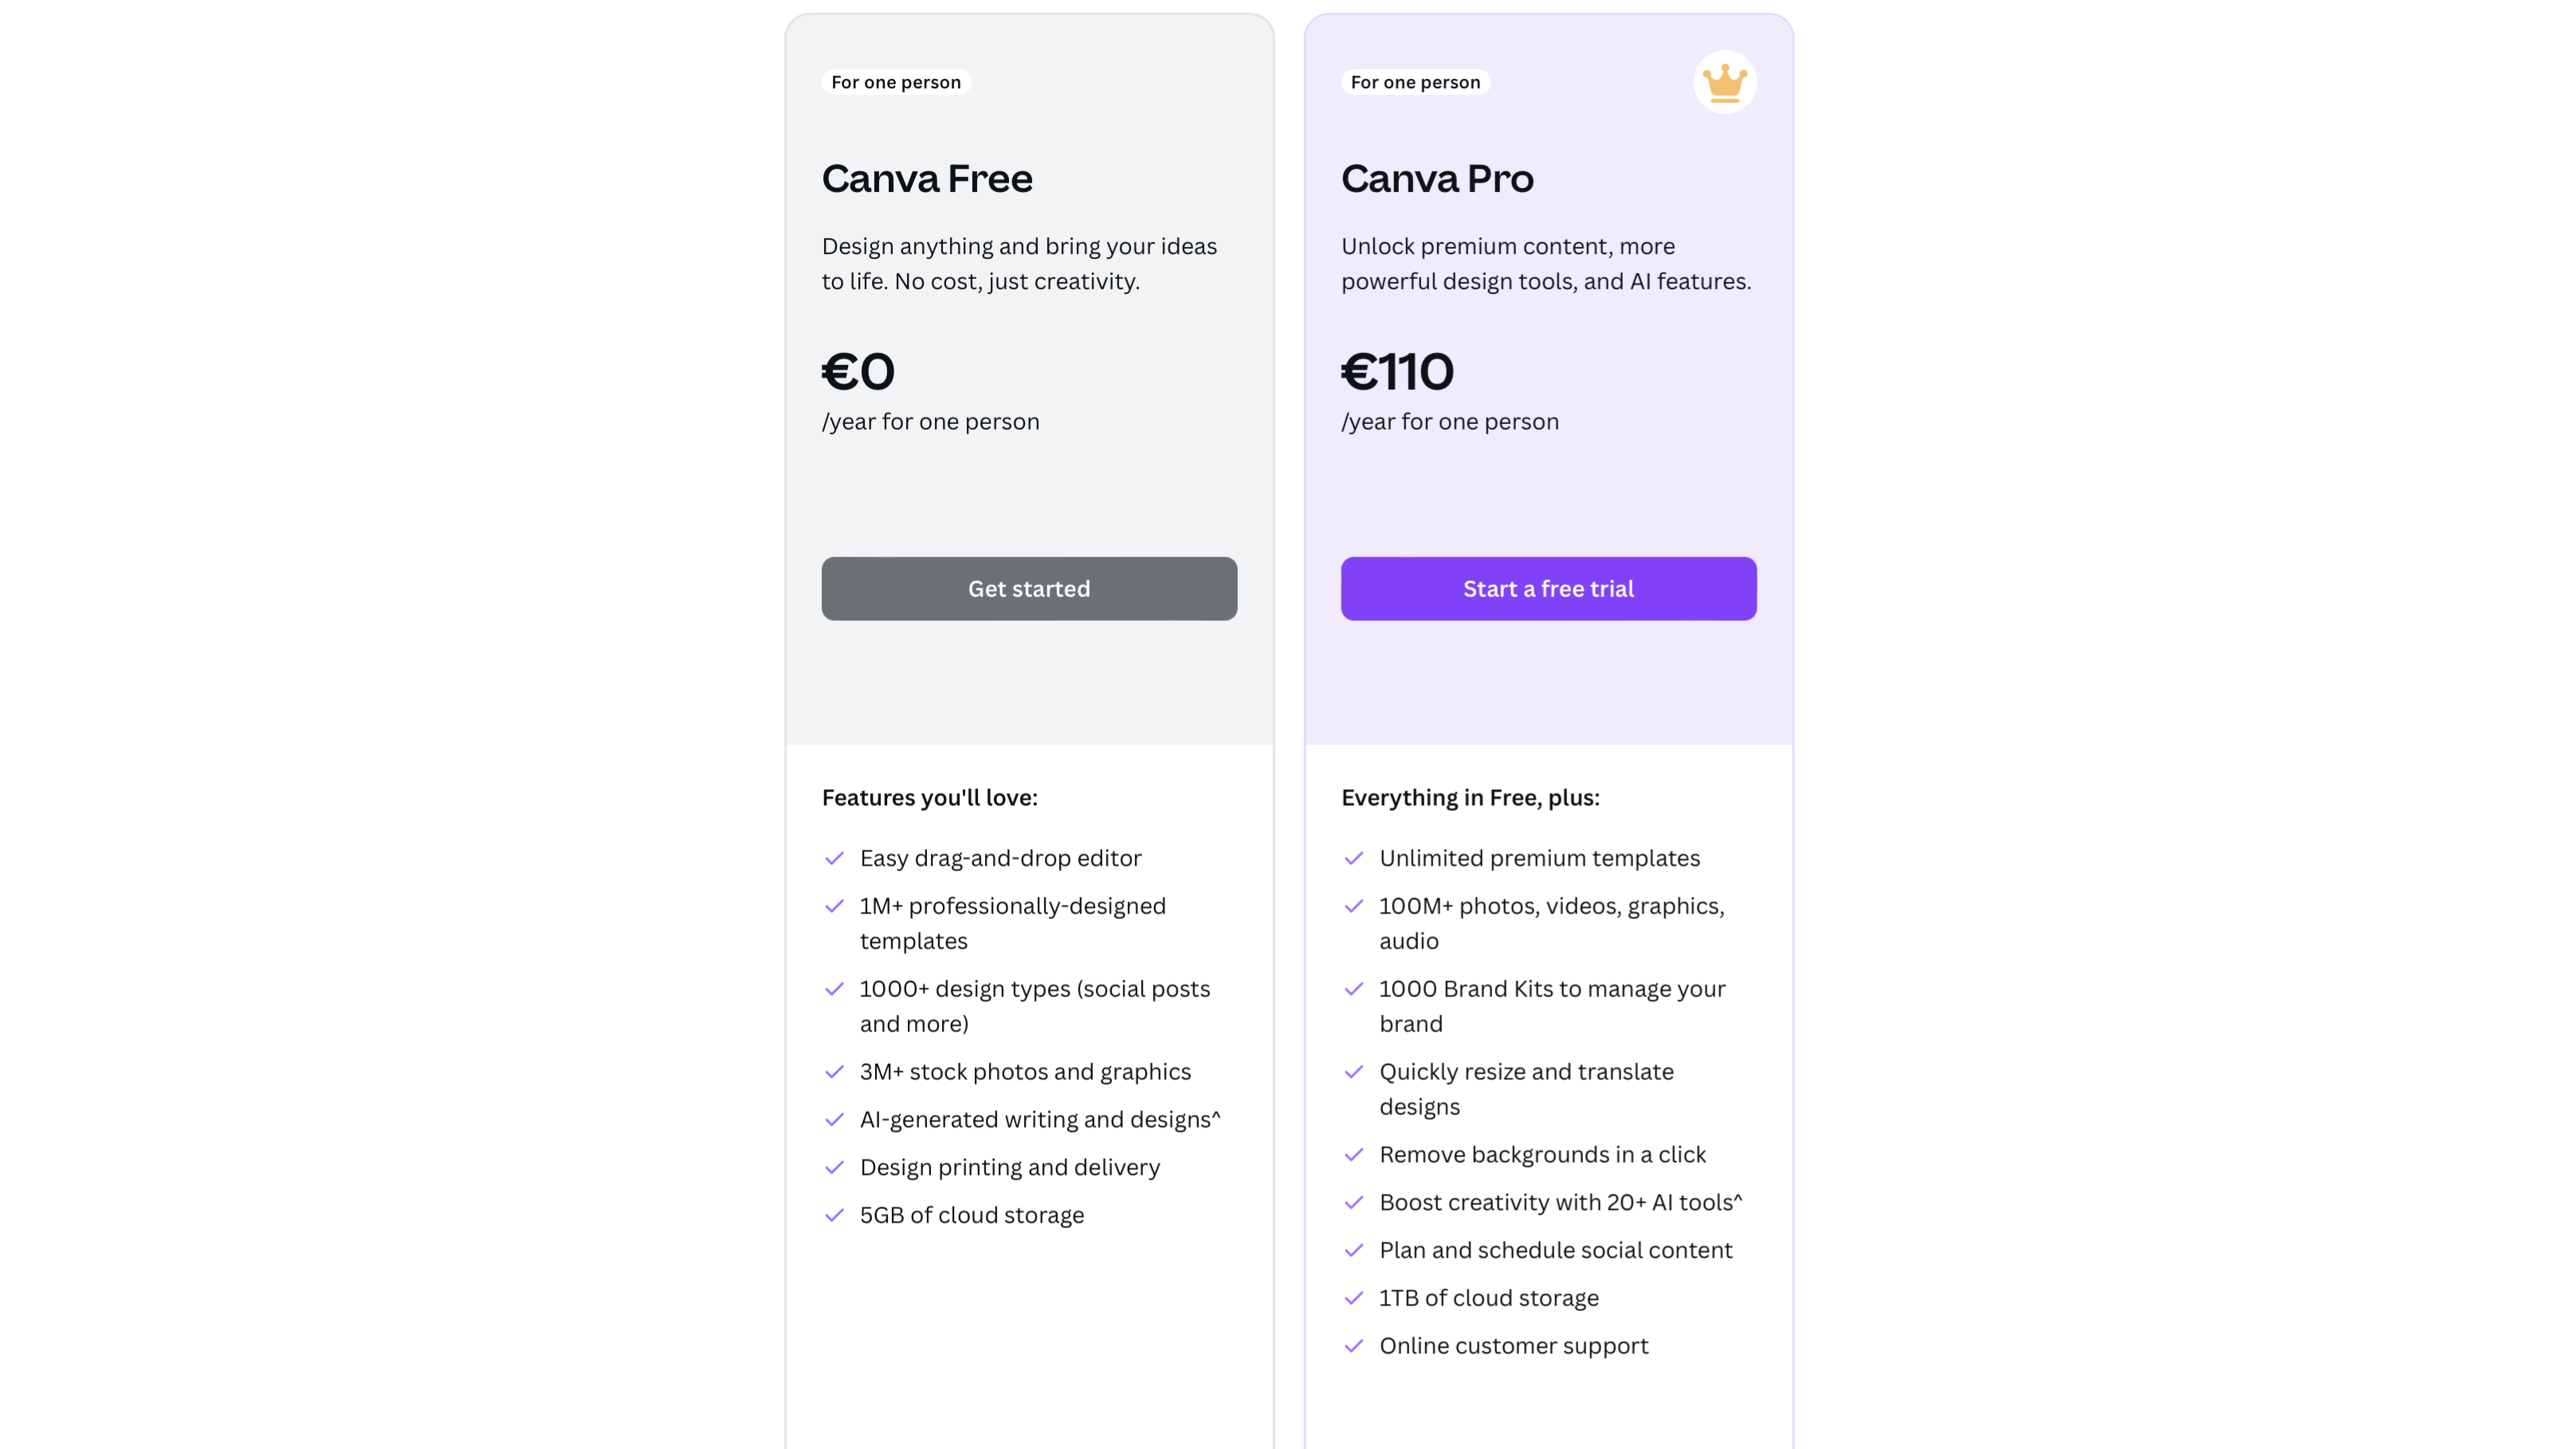This screenshot has width=2576, height=1449.
Task: Click the checkmark beside 3M+ stock photos and graphics
Action: coord(834,1072)
